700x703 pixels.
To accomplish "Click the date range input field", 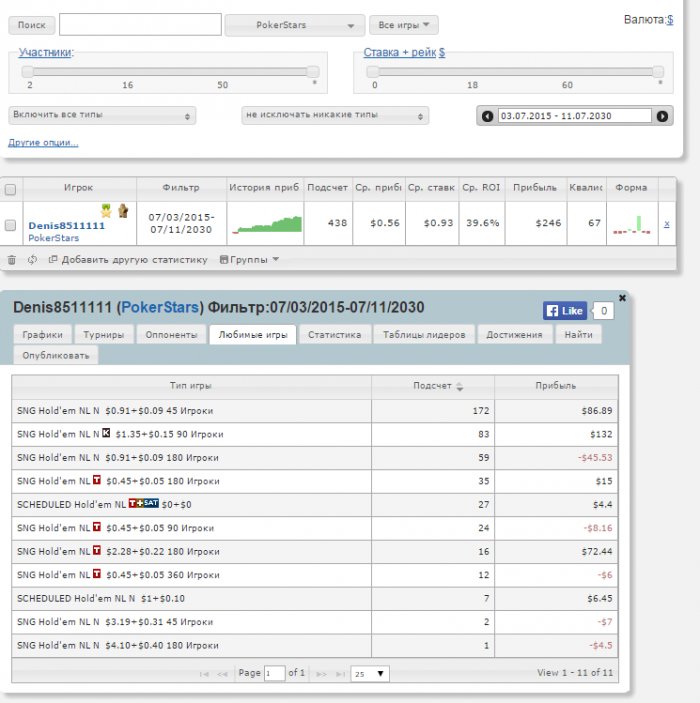I will (x=574, y=116).
